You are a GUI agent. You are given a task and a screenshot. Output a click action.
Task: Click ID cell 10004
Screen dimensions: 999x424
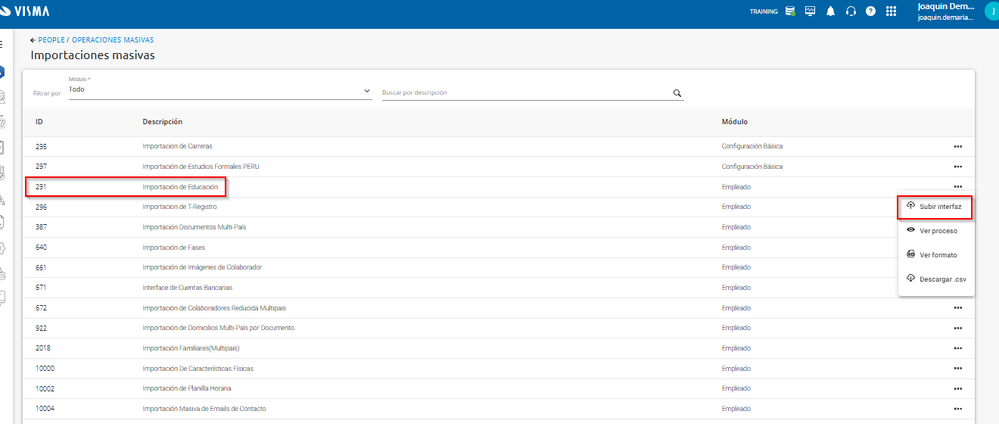45,409
